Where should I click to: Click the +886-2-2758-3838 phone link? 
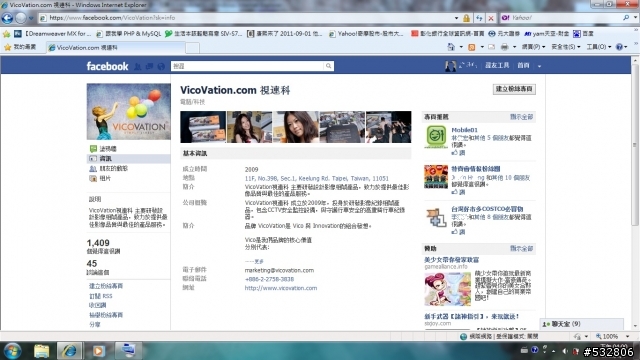269,279
